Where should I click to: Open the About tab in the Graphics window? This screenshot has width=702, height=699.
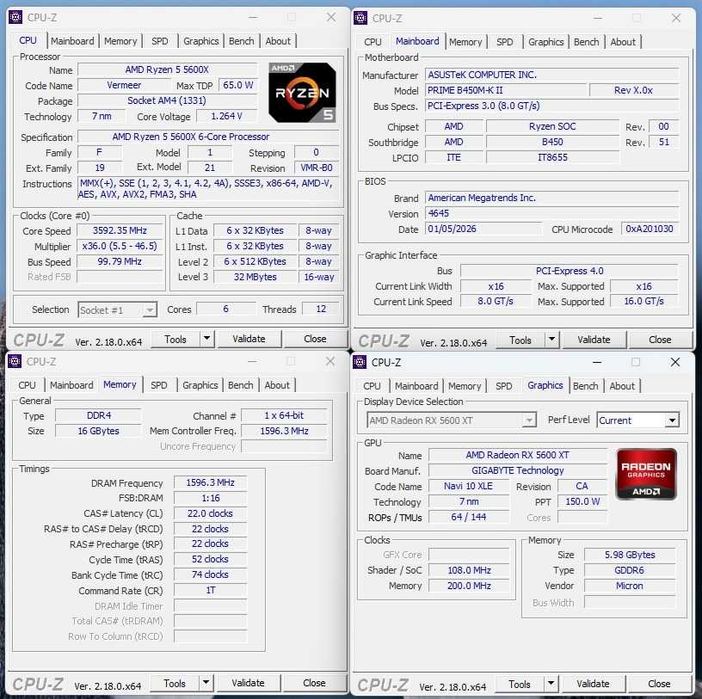click(x=622, y=386)
